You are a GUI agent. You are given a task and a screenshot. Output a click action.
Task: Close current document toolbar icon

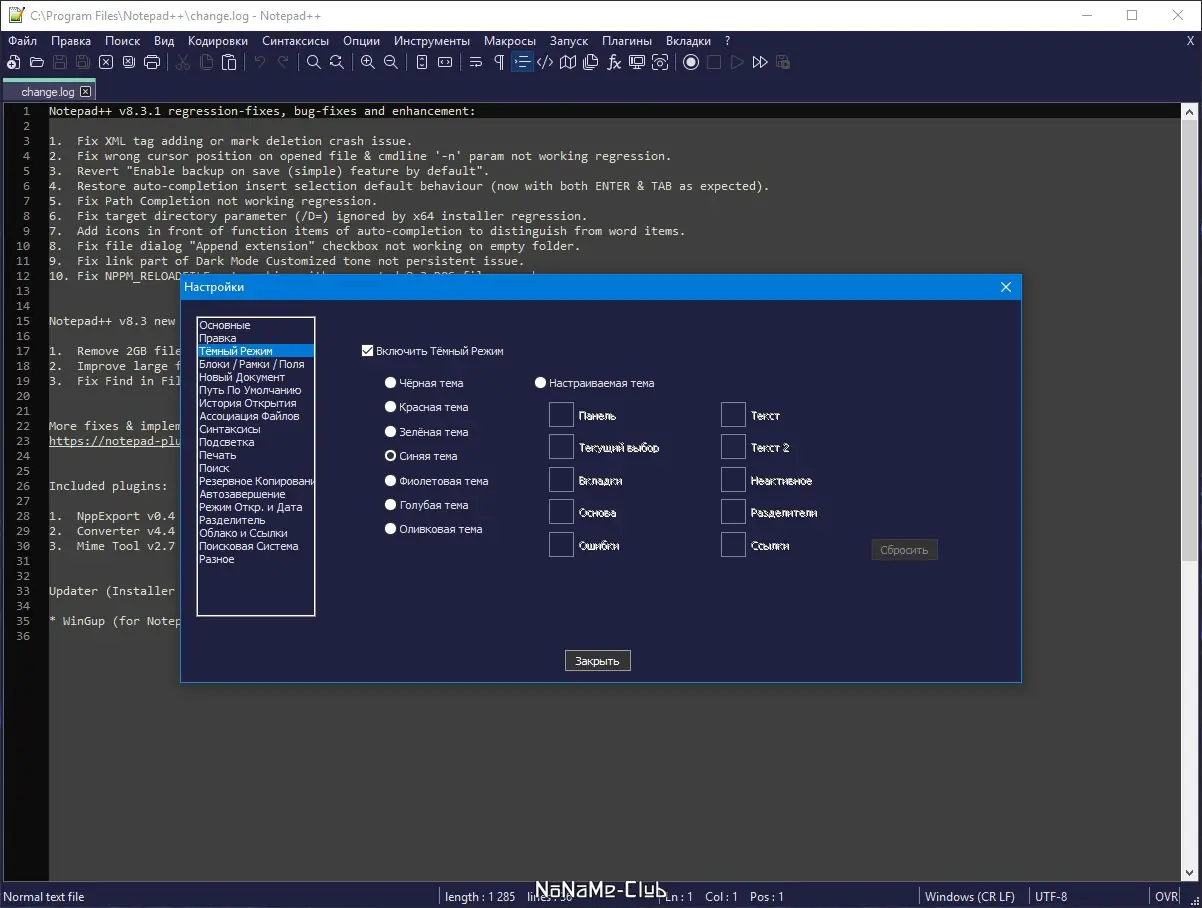106,62
